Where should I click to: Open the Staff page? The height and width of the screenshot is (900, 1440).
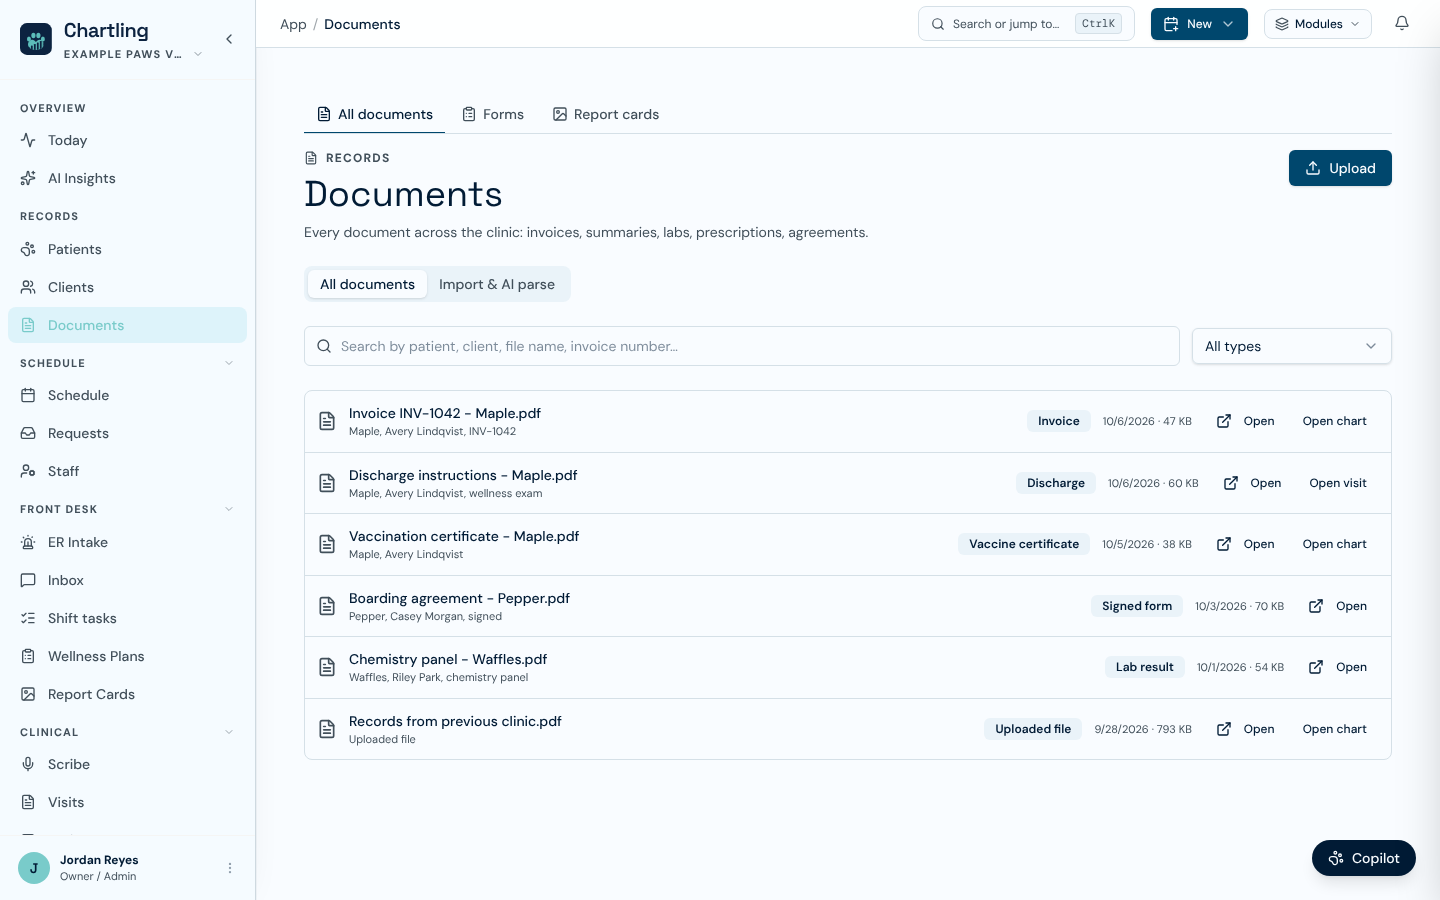127,471
